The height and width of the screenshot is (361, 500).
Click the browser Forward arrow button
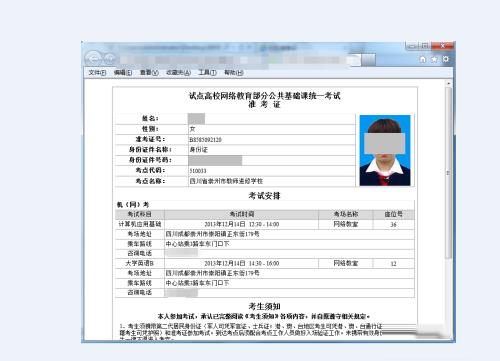click(110, 59)
